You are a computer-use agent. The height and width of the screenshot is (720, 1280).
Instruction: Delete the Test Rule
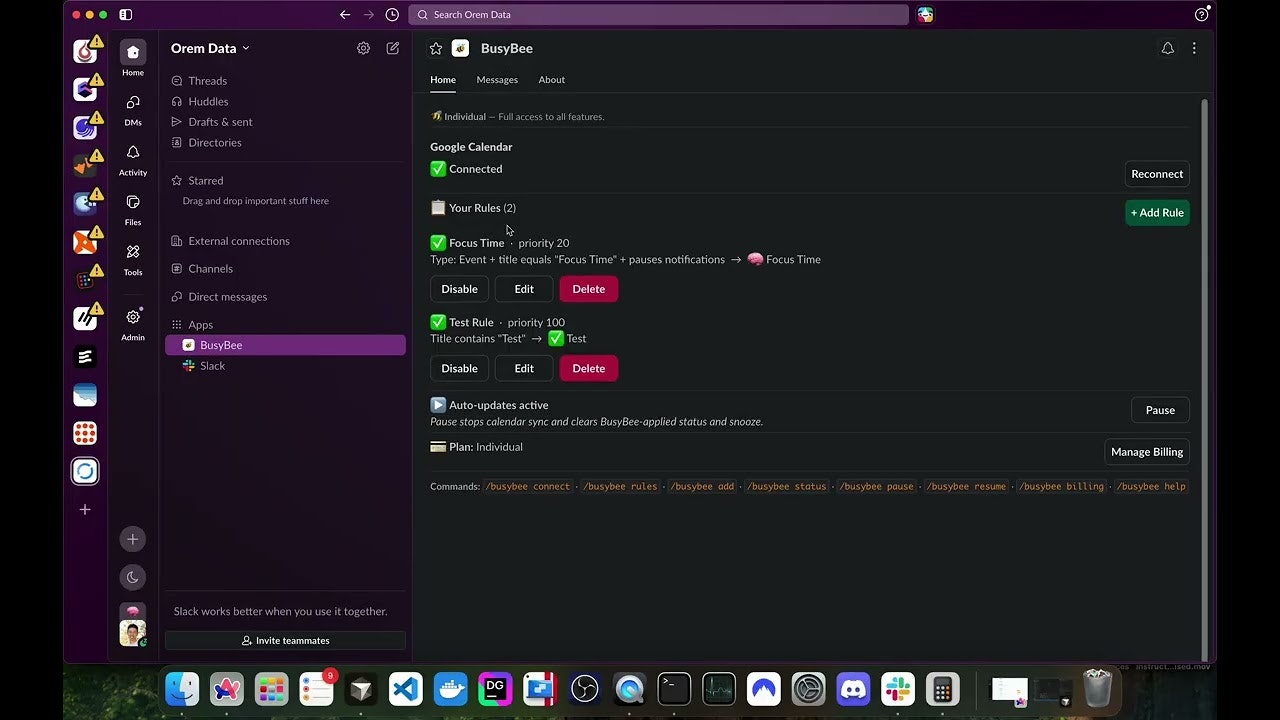tap(588, 368)
